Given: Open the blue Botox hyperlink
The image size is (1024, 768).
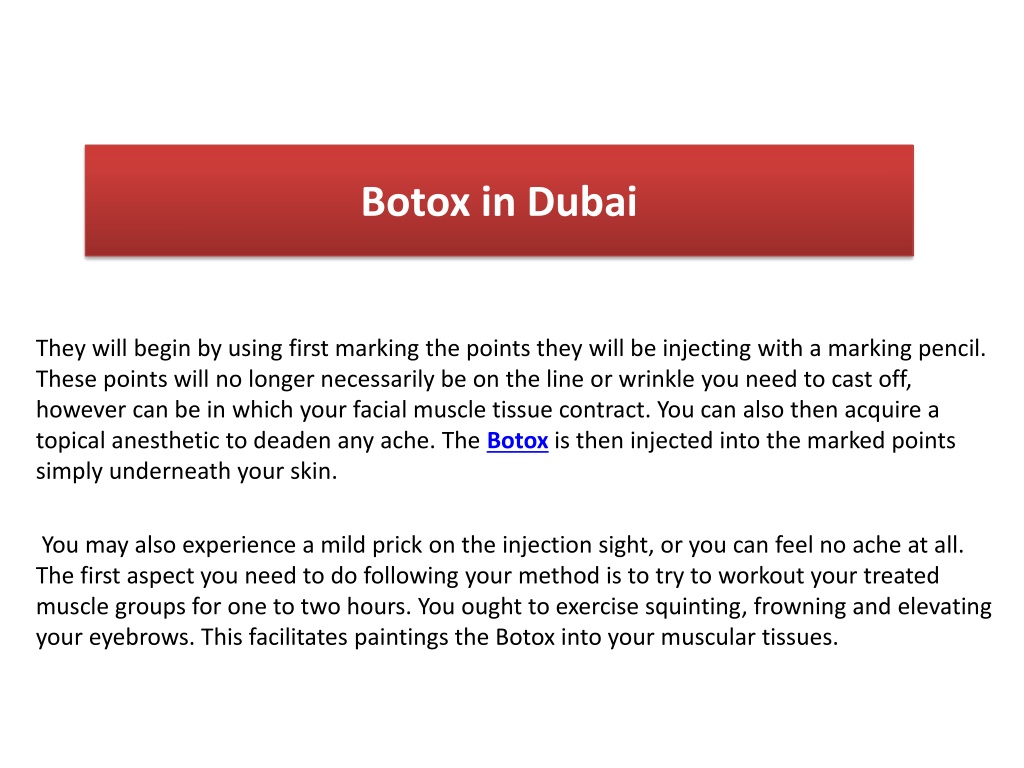Looking at the screenshot, I should (517, 441).
